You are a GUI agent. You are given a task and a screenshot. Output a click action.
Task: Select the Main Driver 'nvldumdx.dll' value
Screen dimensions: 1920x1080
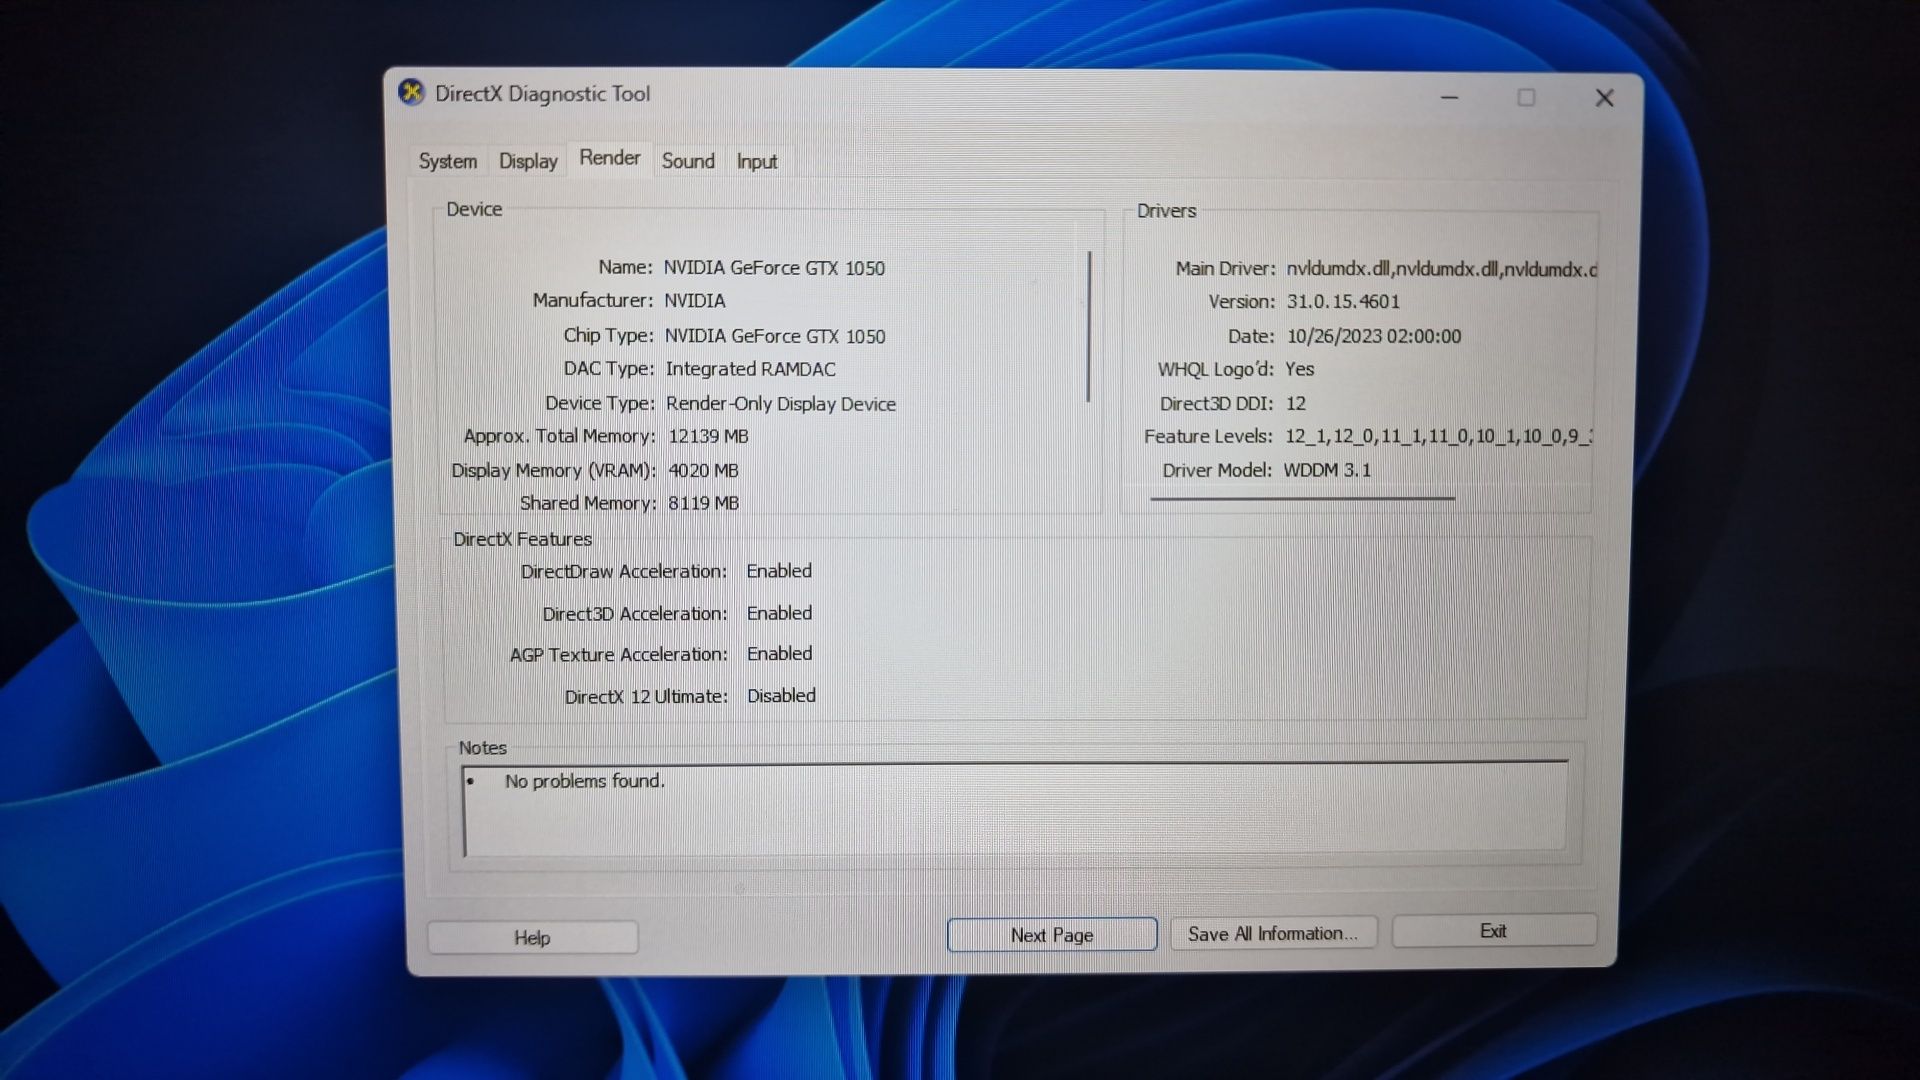click(1441, 269)
